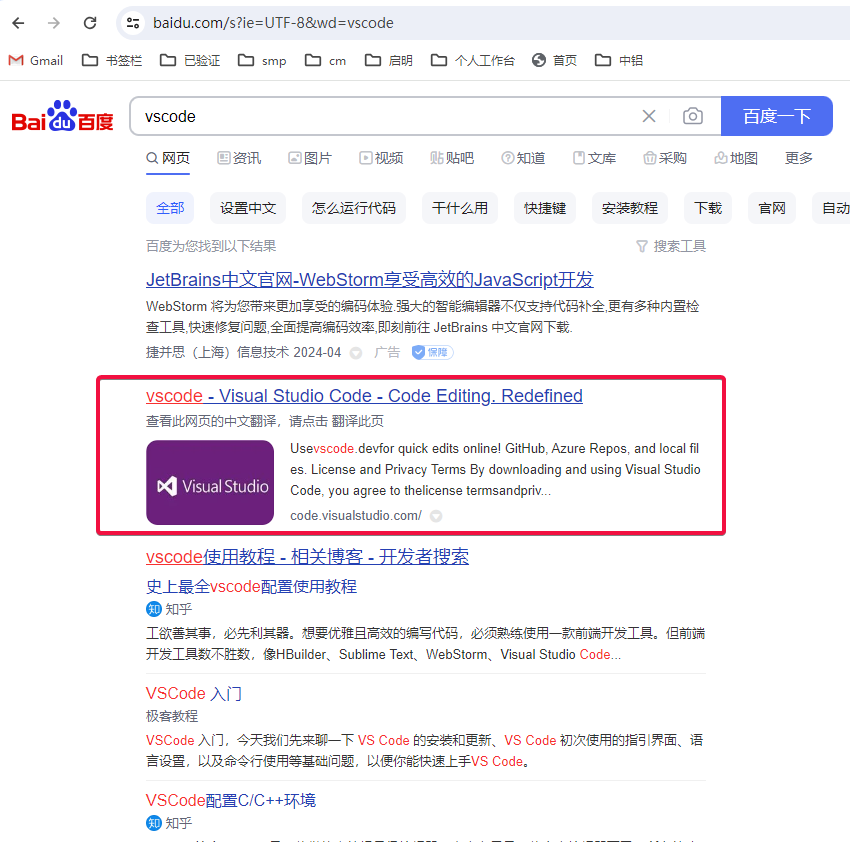850x842 pixels.
Task: Open the VSCode 入门 link
Action: pyautogui.click(x=194, y=693)
